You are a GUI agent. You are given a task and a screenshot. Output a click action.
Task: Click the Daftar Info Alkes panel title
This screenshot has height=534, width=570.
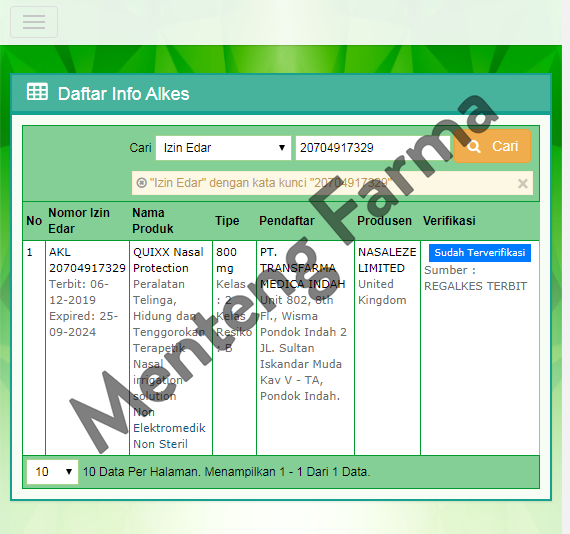124,94
